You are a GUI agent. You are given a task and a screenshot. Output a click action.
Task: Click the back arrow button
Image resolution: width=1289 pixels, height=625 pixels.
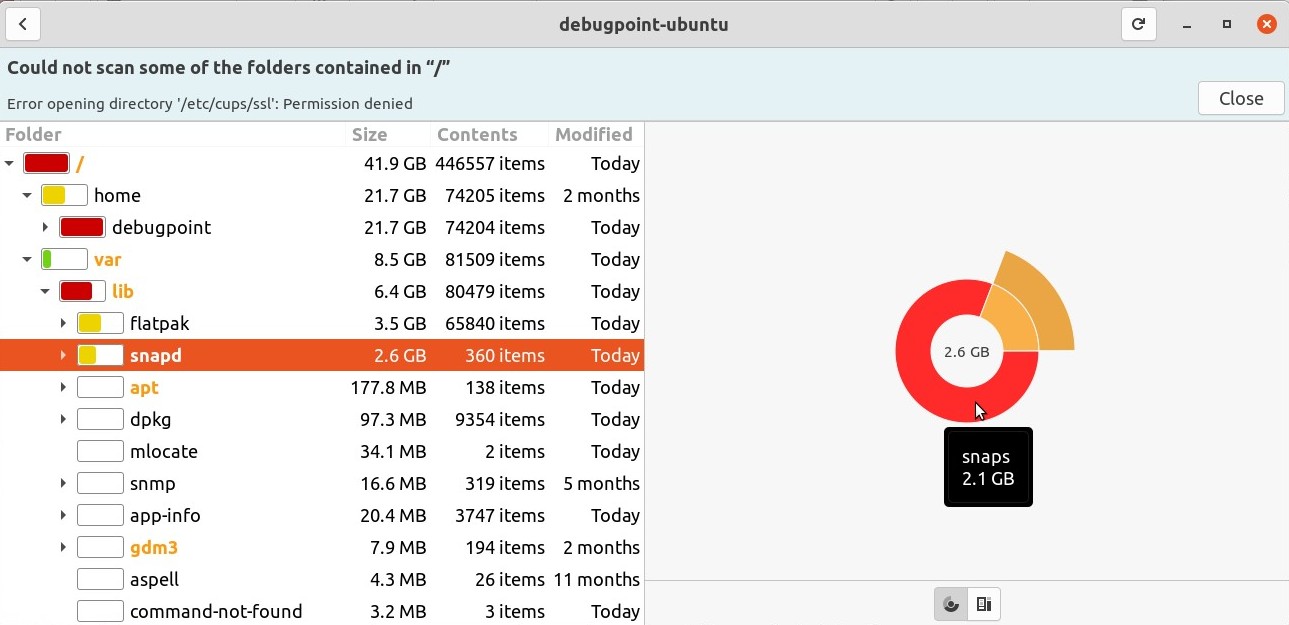[x=23, y=24]
